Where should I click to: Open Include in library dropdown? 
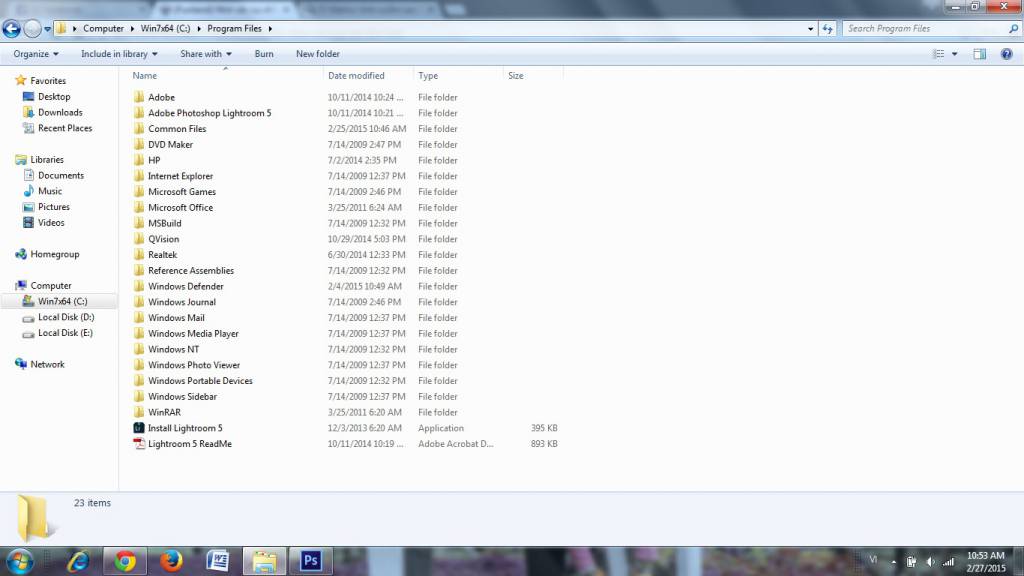pyautogui.click(x=119, y=54)
